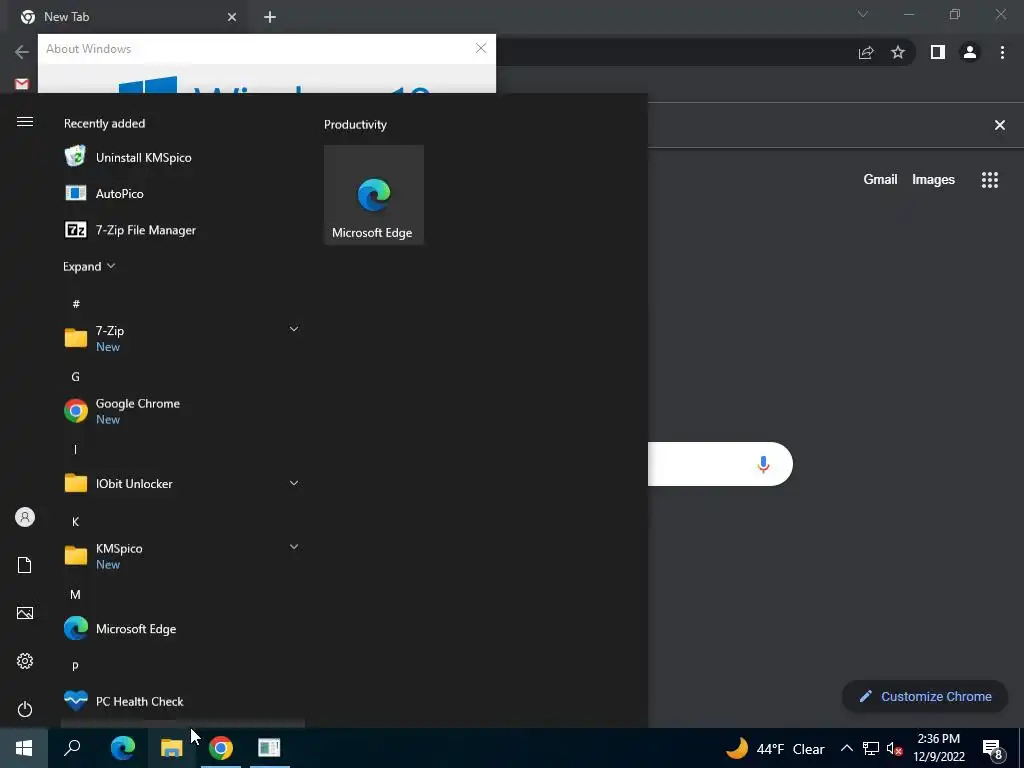Image resolution: width=1024 pixels, height=768 pixels.
Task: Click the Windows Start button
Action: [24, 748]
